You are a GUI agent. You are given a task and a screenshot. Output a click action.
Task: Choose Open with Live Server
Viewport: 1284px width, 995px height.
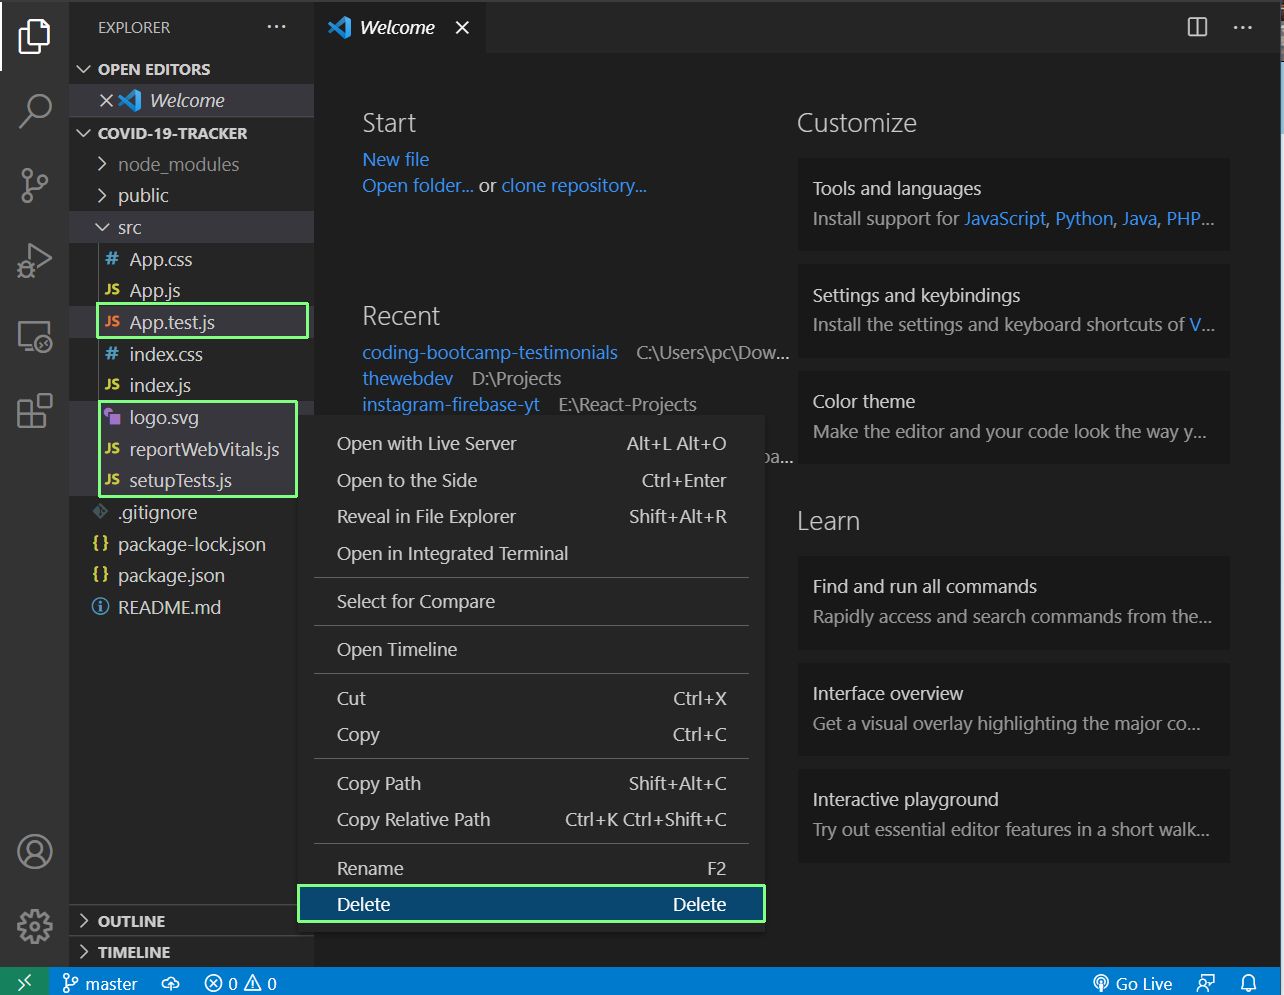531,443
